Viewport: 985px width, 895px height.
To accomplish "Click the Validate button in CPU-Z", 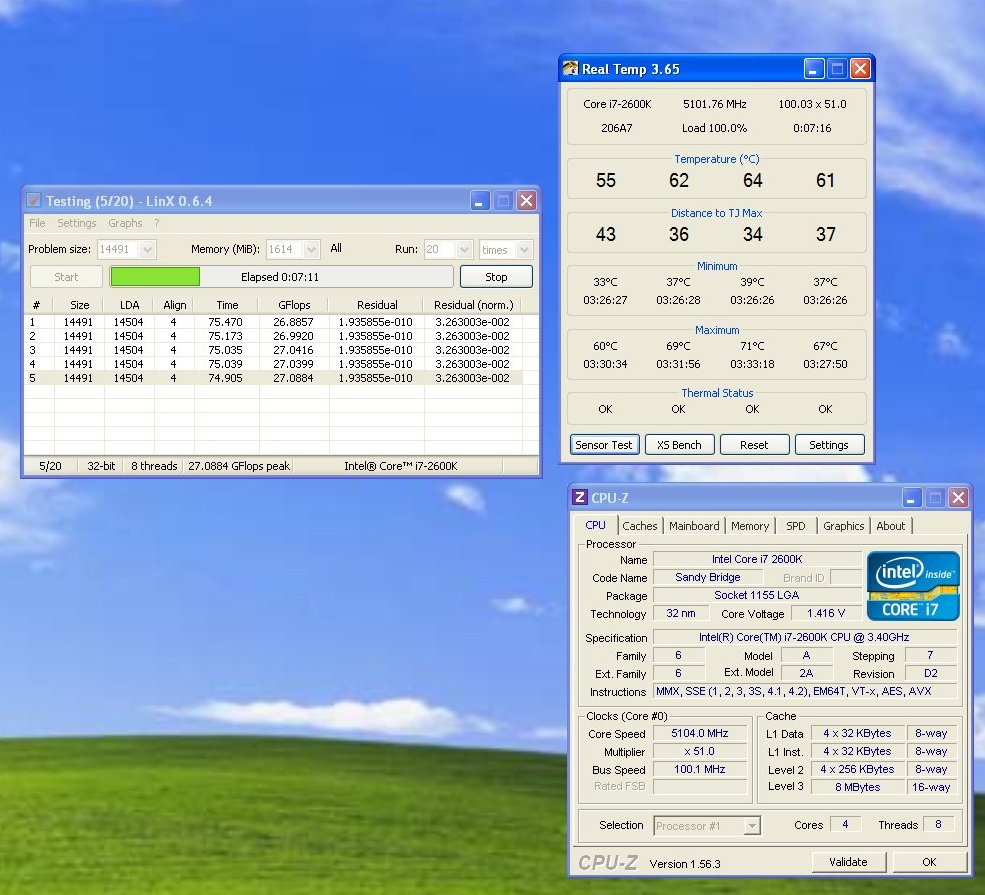I will coord(848,862).
